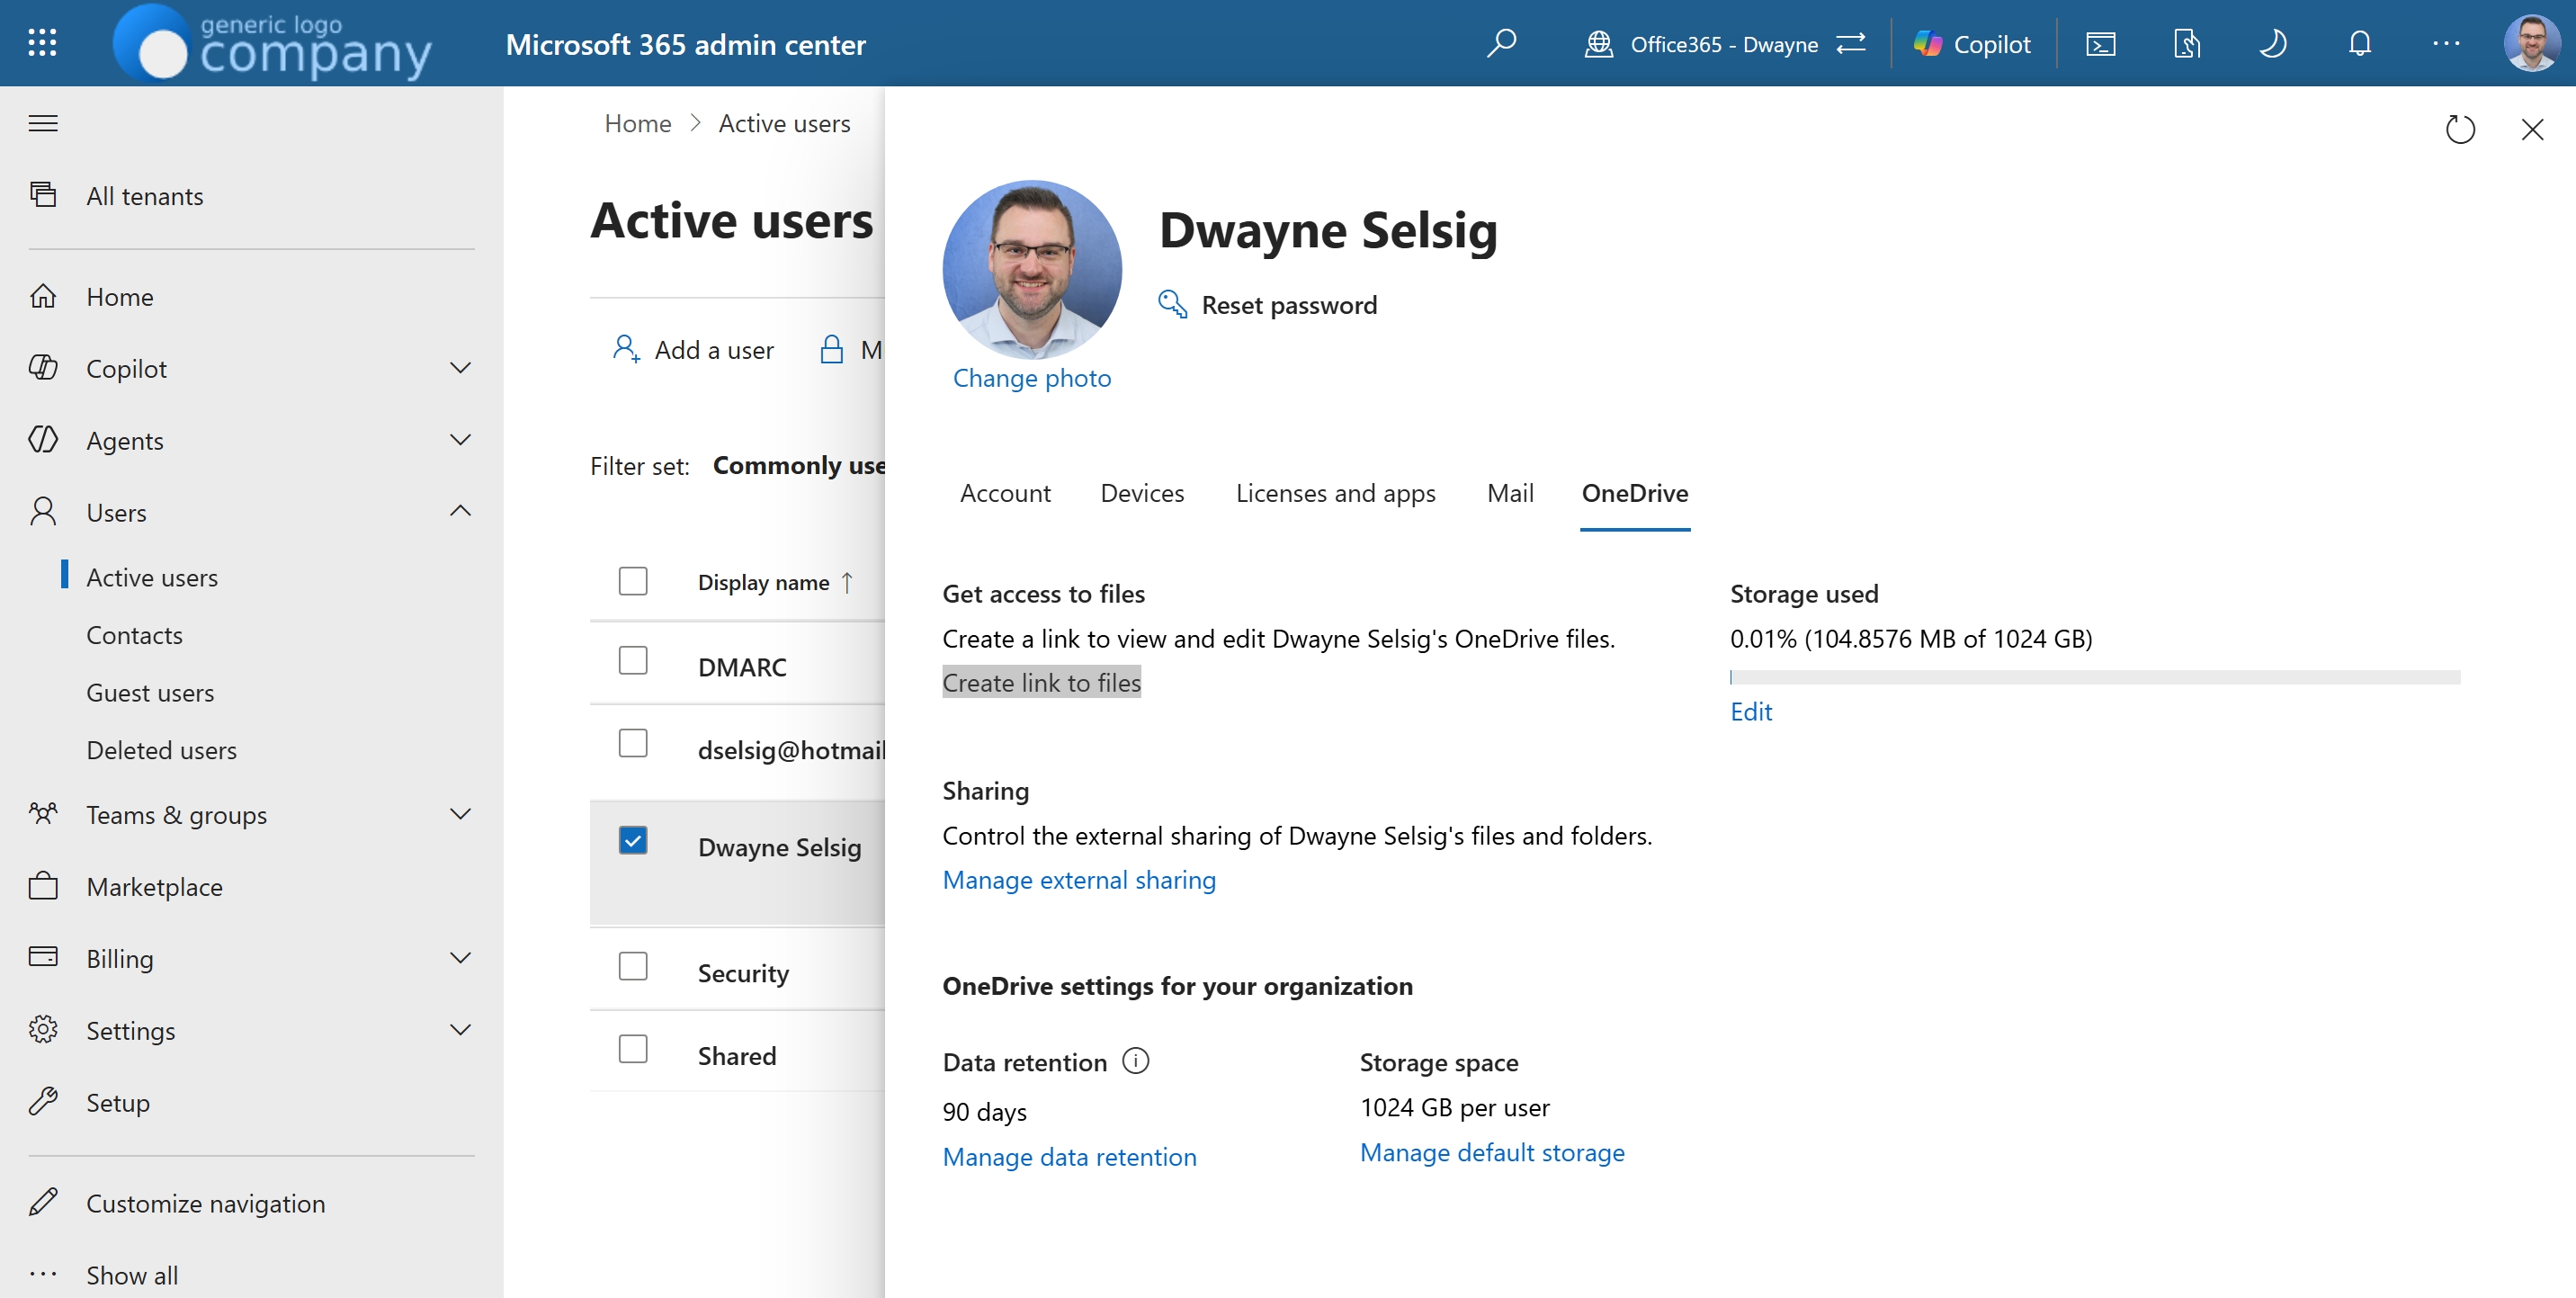Screen dimensions: 2576x1298
Task: Open Manage external sharing link
Action: coord(1079,880)
